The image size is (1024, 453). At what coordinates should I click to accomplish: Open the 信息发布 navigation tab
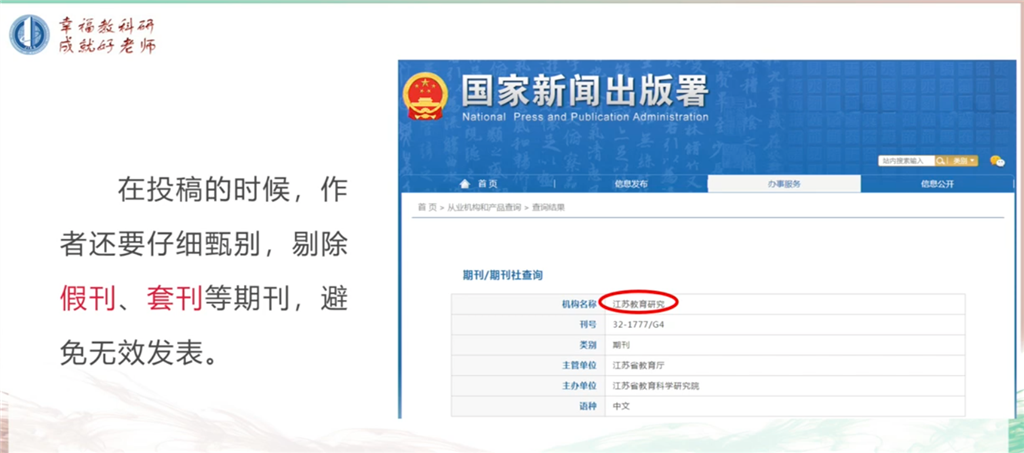631,184
